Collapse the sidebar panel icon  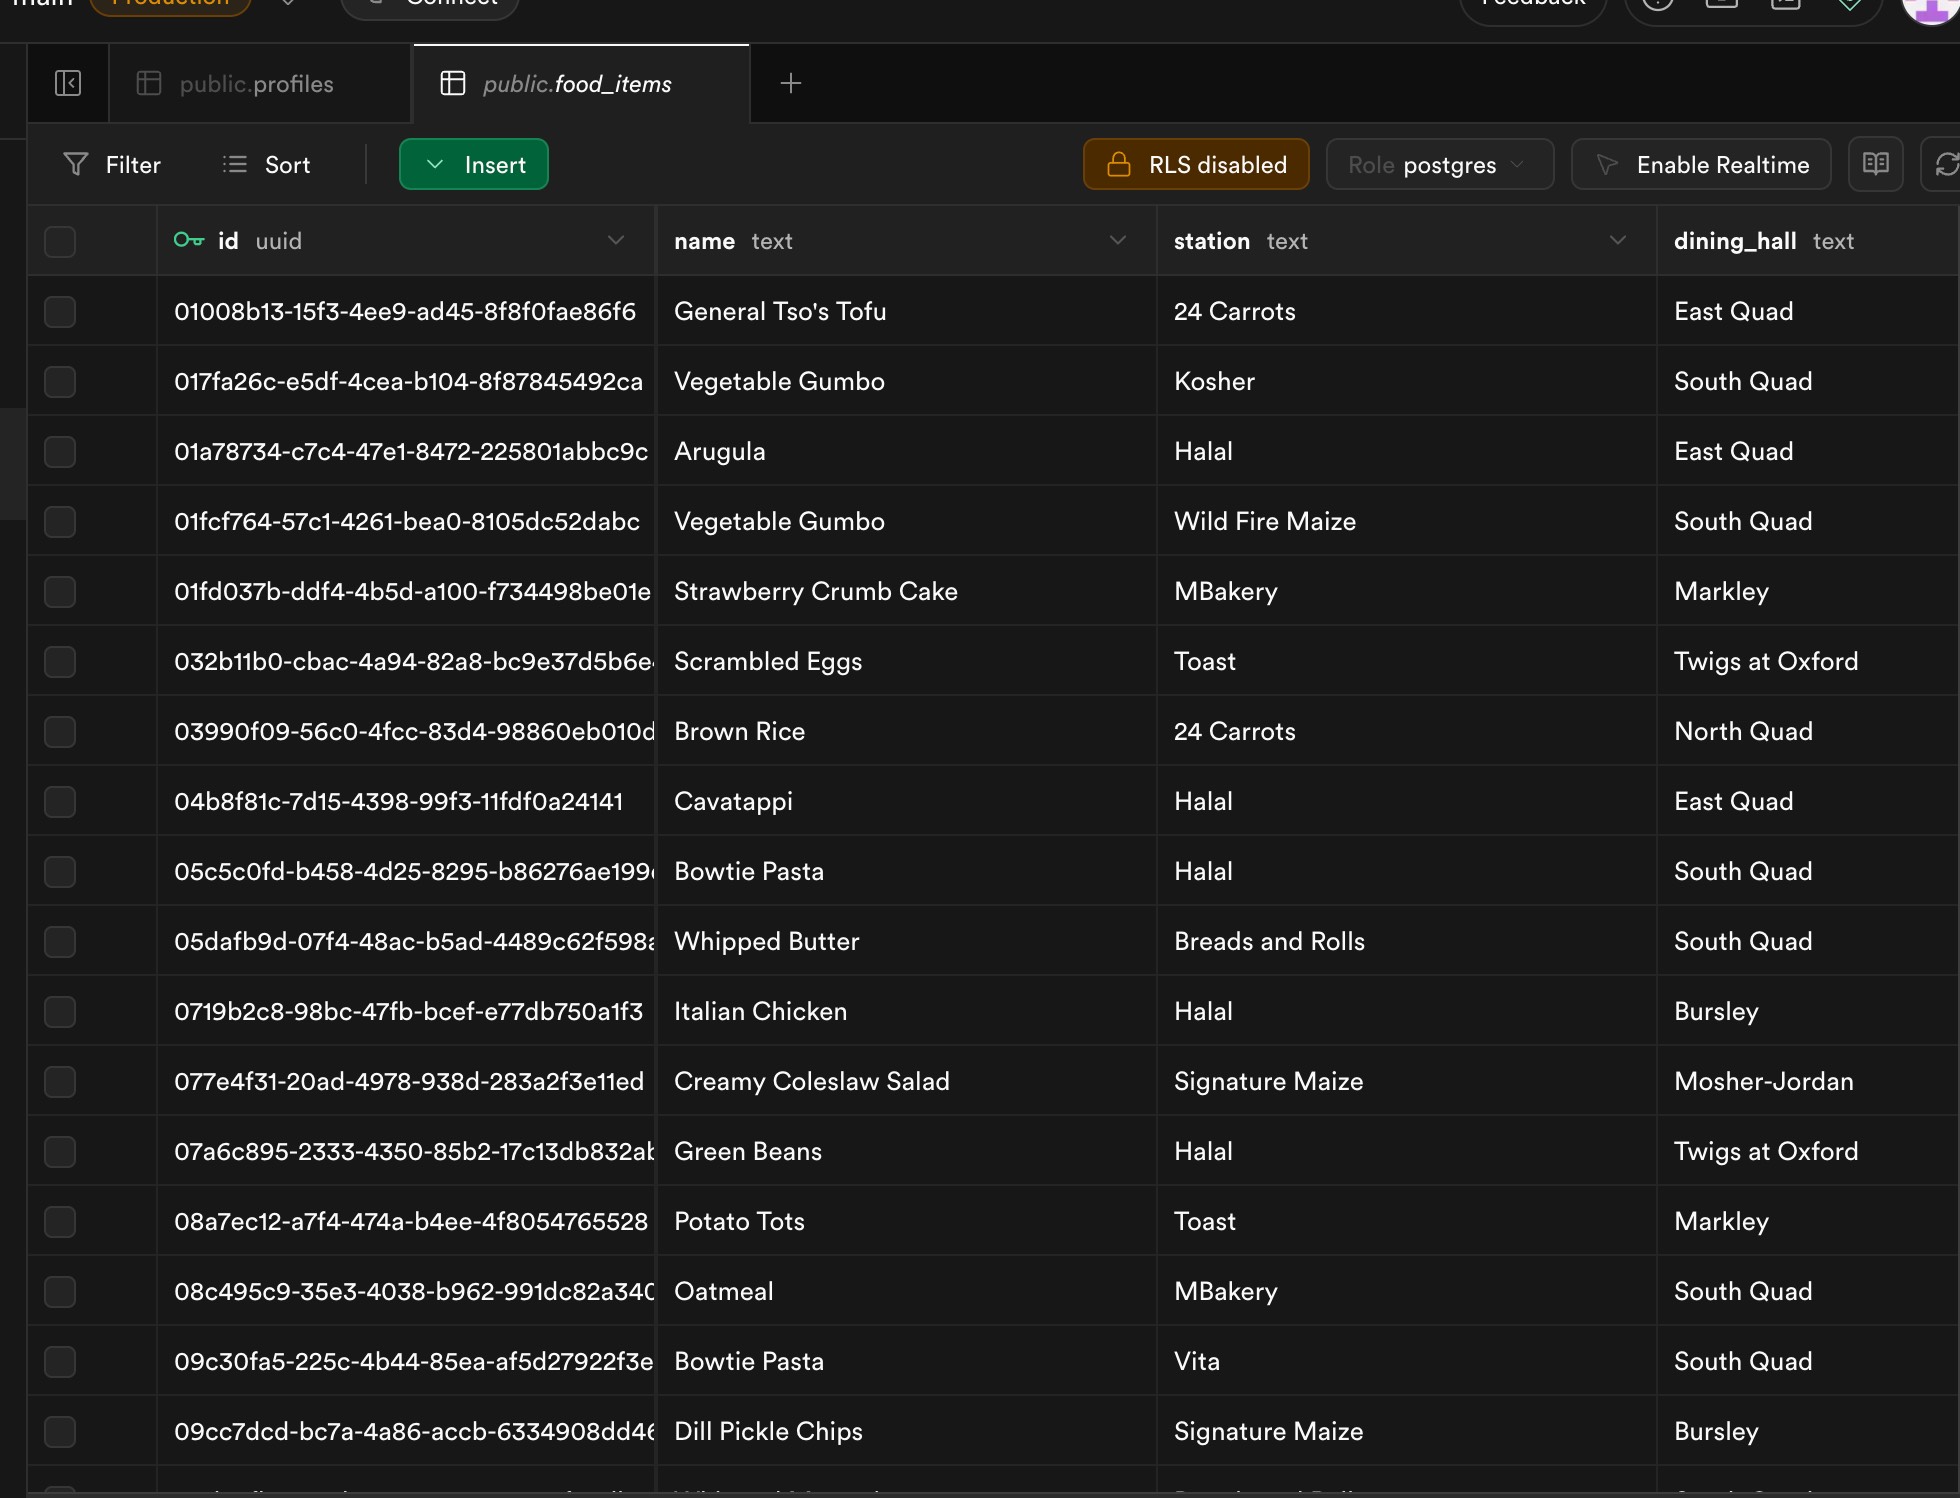(x=68, y=83)
